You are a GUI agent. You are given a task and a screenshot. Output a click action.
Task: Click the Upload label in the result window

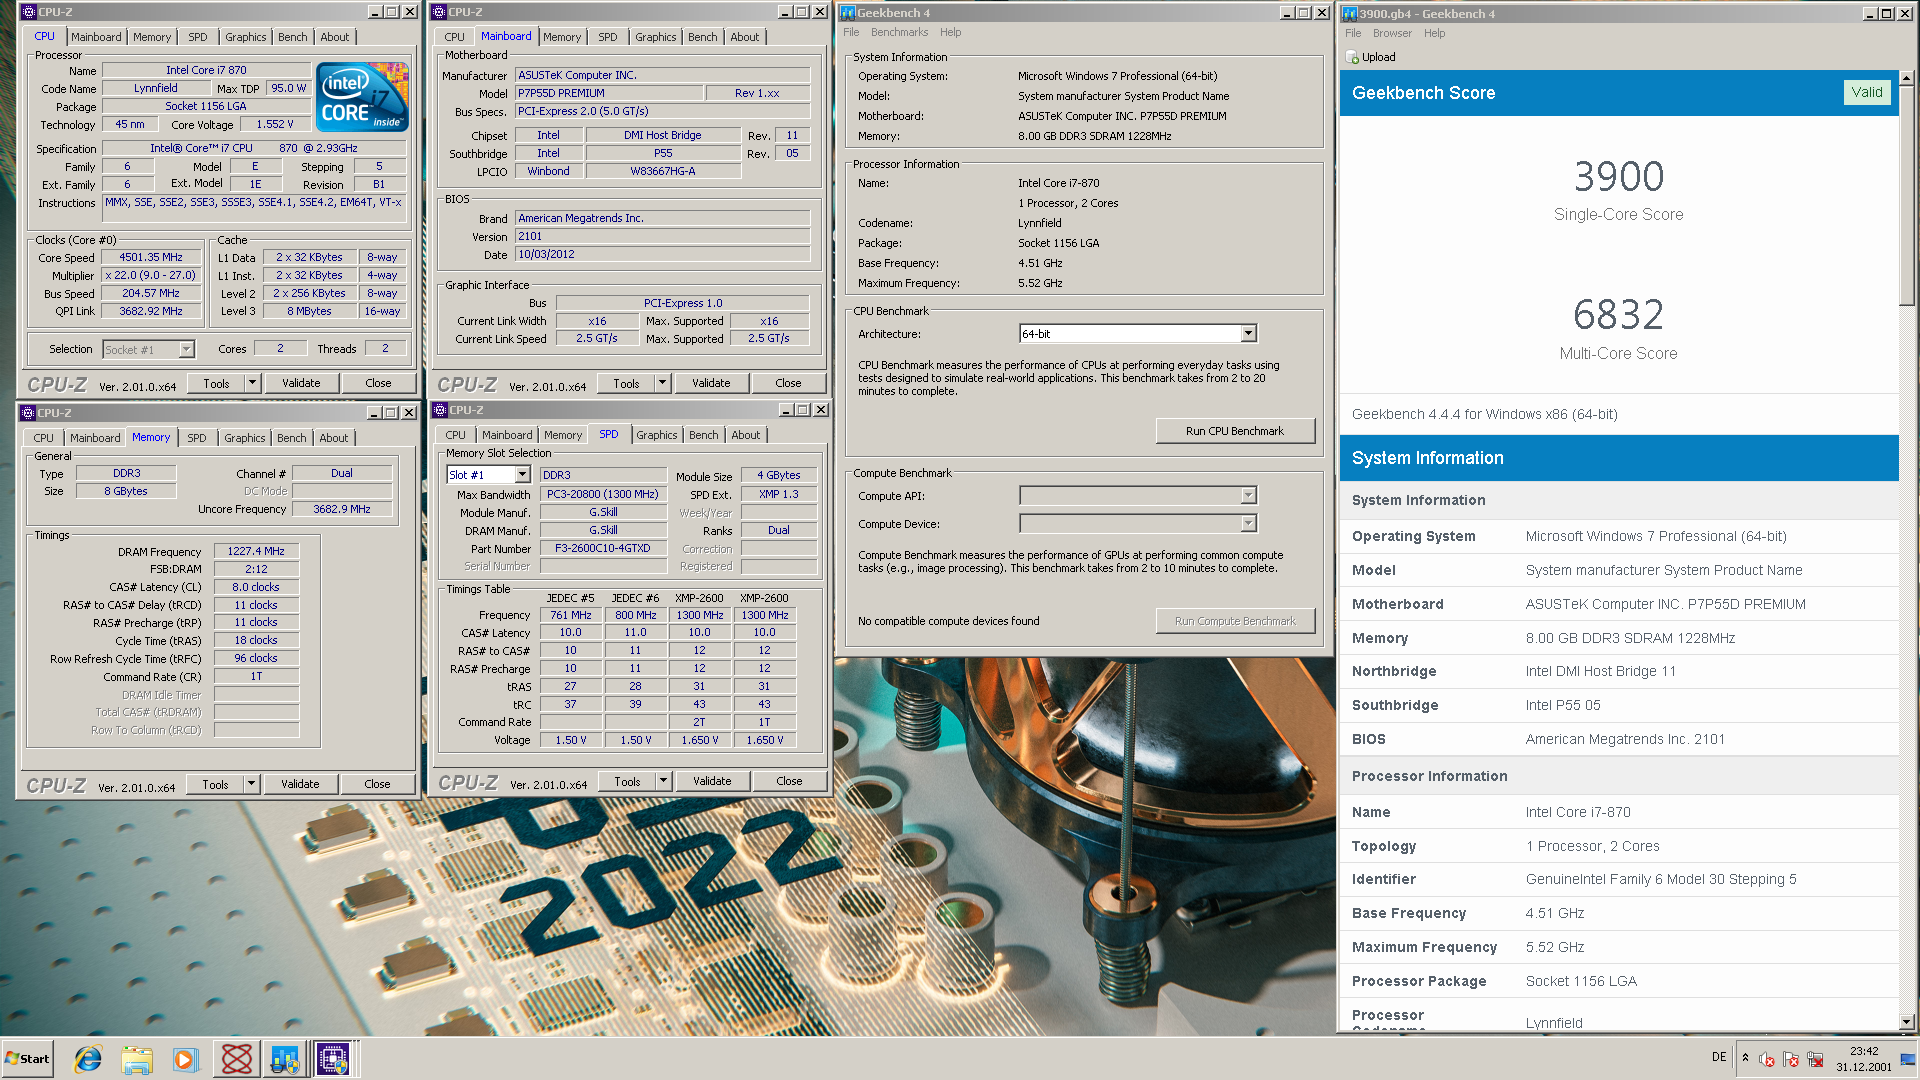pyautogui.click(x=1378, y=57)
